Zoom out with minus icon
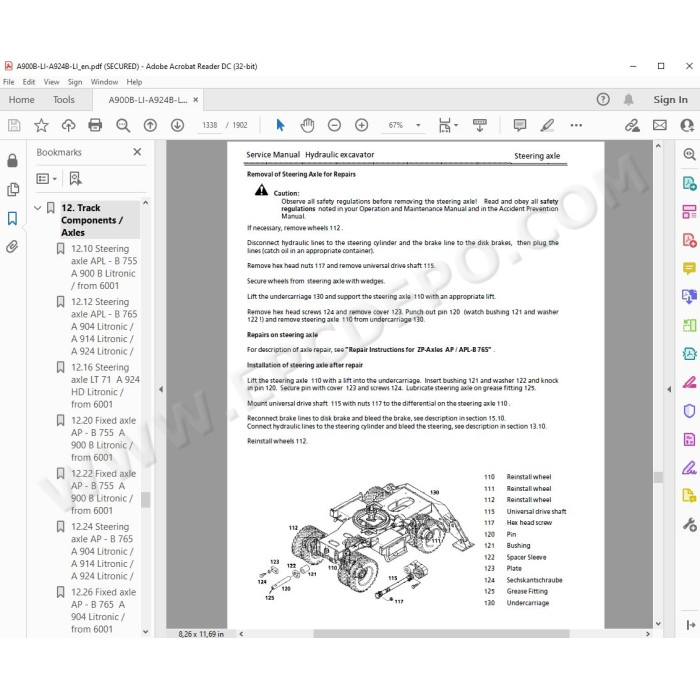The width and height of the screenshot is (700, 700). [x=334, y=125]
